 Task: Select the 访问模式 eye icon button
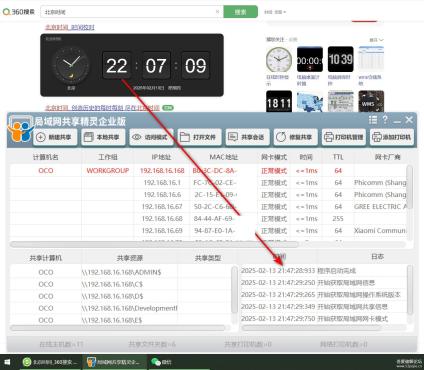tap(151, 137)
